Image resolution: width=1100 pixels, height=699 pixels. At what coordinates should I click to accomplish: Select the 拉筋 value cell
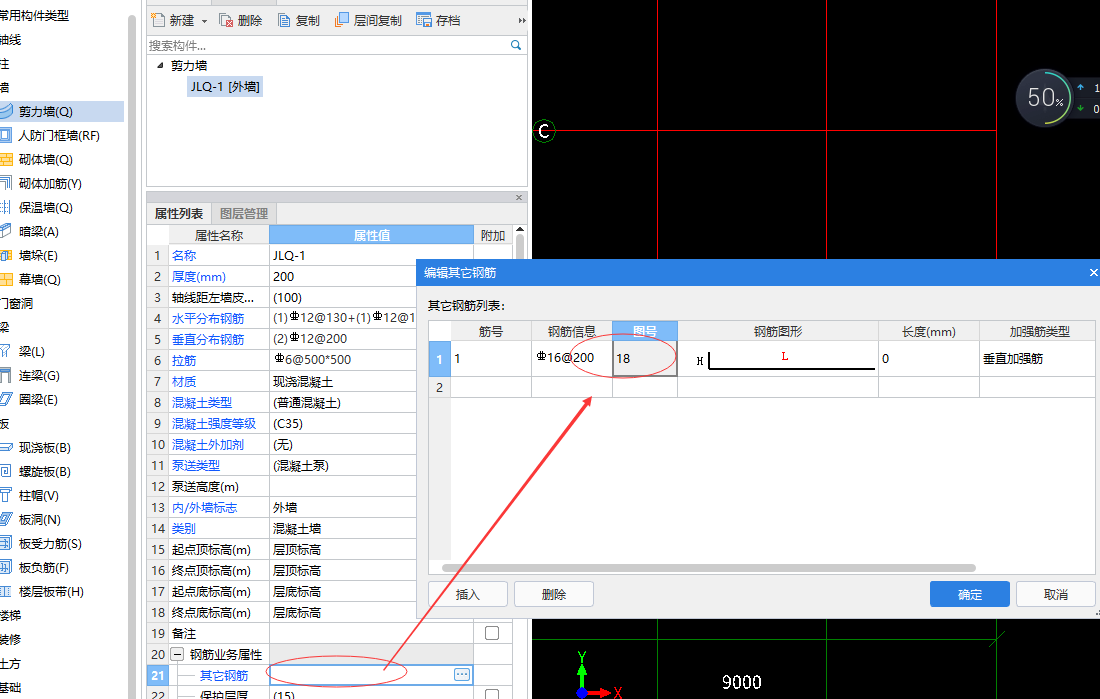tap(343, 360)
